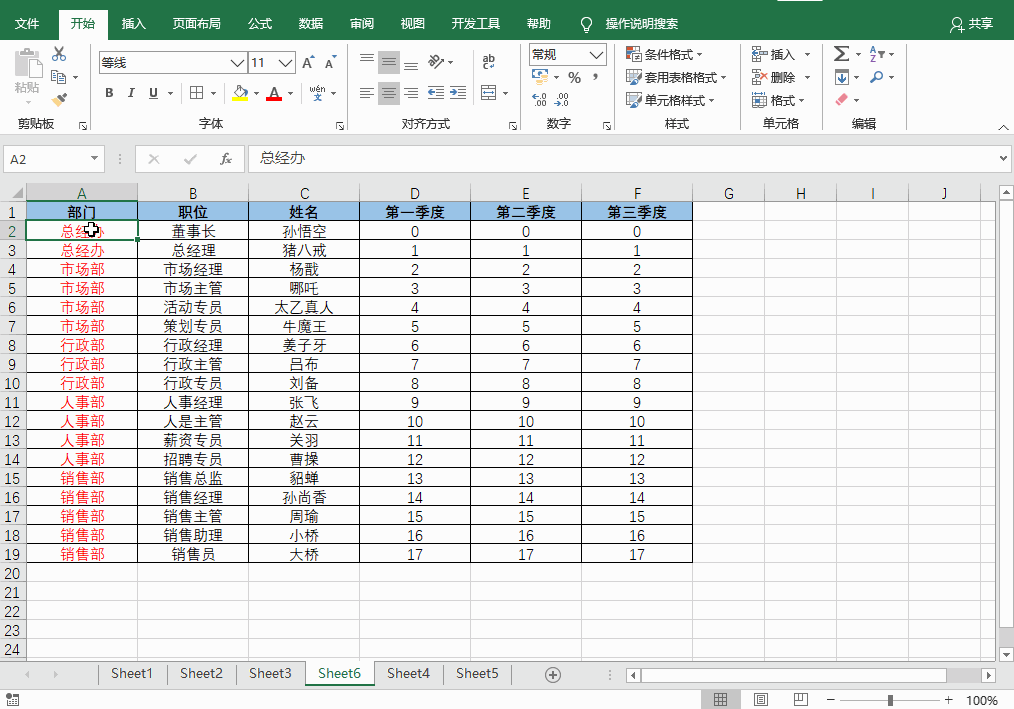Click the AutoSum sigma icon
The image size is (1014, 709).
tap(841, 54)
